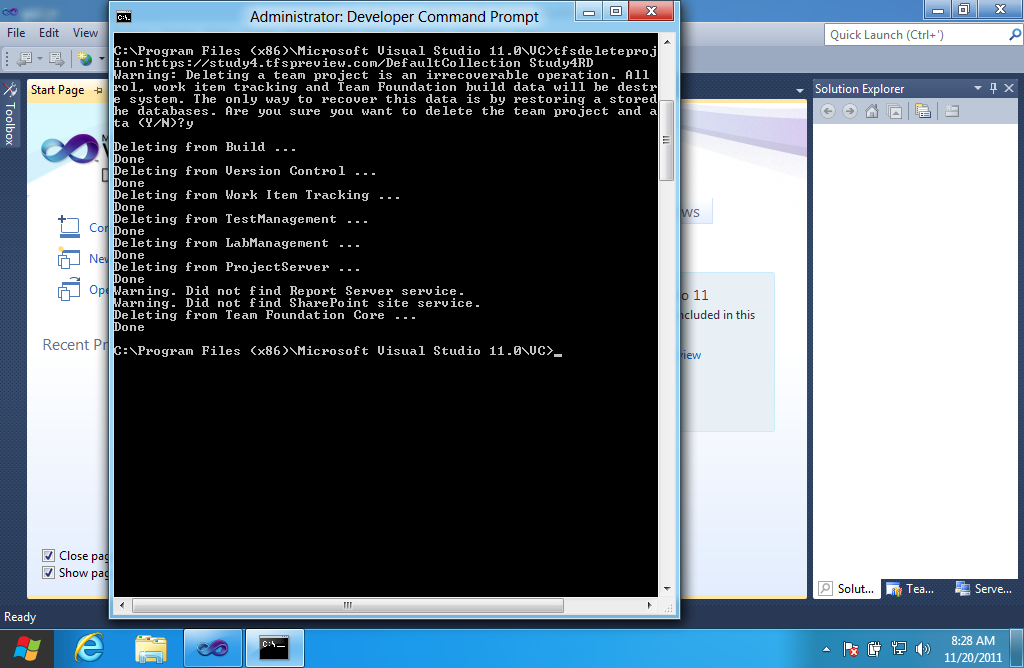The height and width of the screenshot is (668, 1024).
Task: Click the Command Prompt title bar system icon
Action: (124, 17)
